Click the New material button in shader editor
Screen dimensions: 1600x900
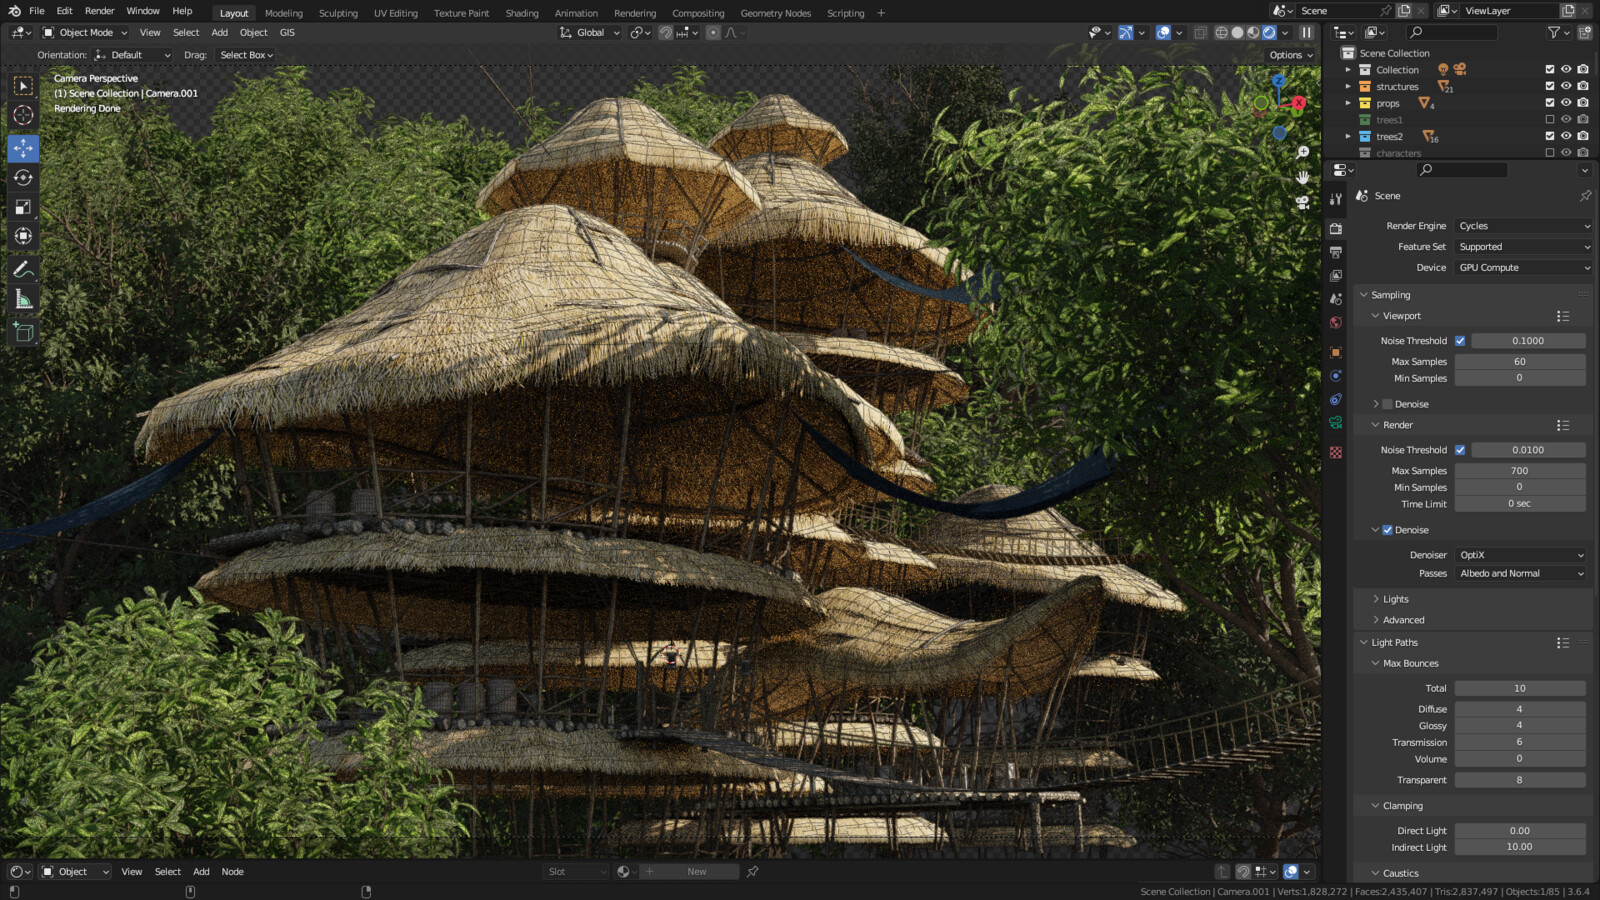696,871
